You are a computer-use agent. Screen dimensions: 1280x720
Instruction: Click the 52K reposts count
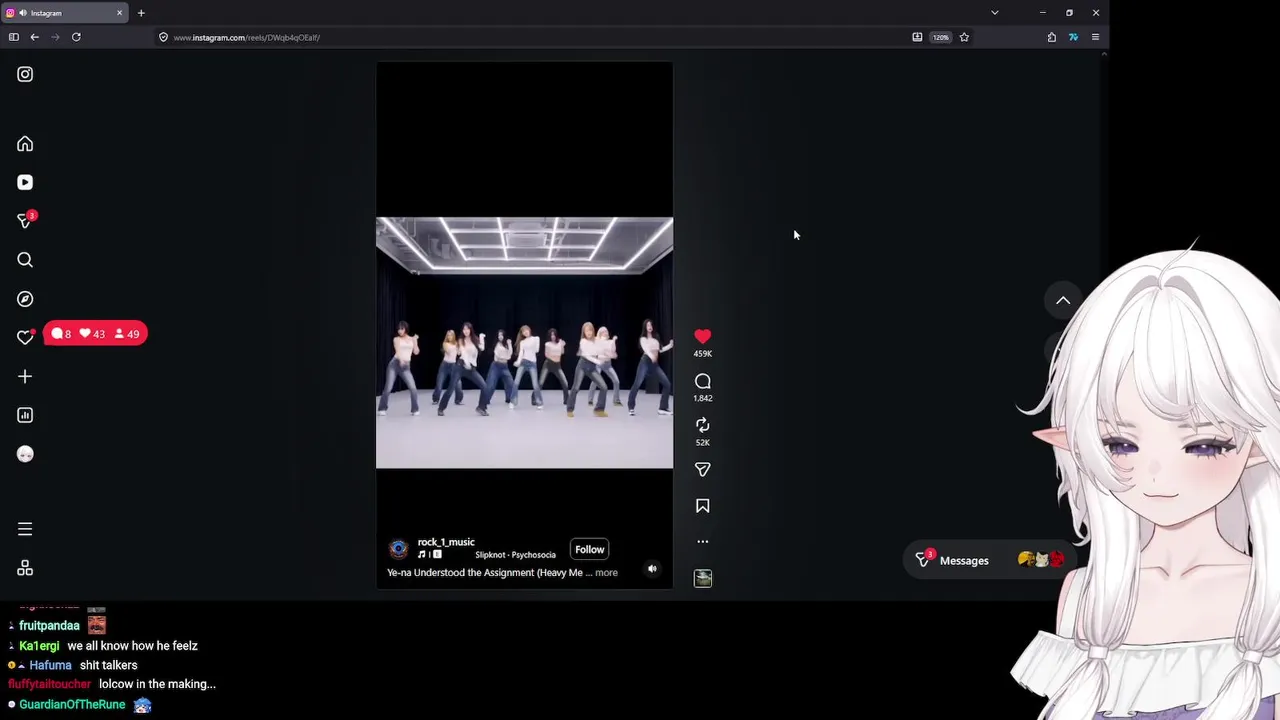tap(703, 442)
